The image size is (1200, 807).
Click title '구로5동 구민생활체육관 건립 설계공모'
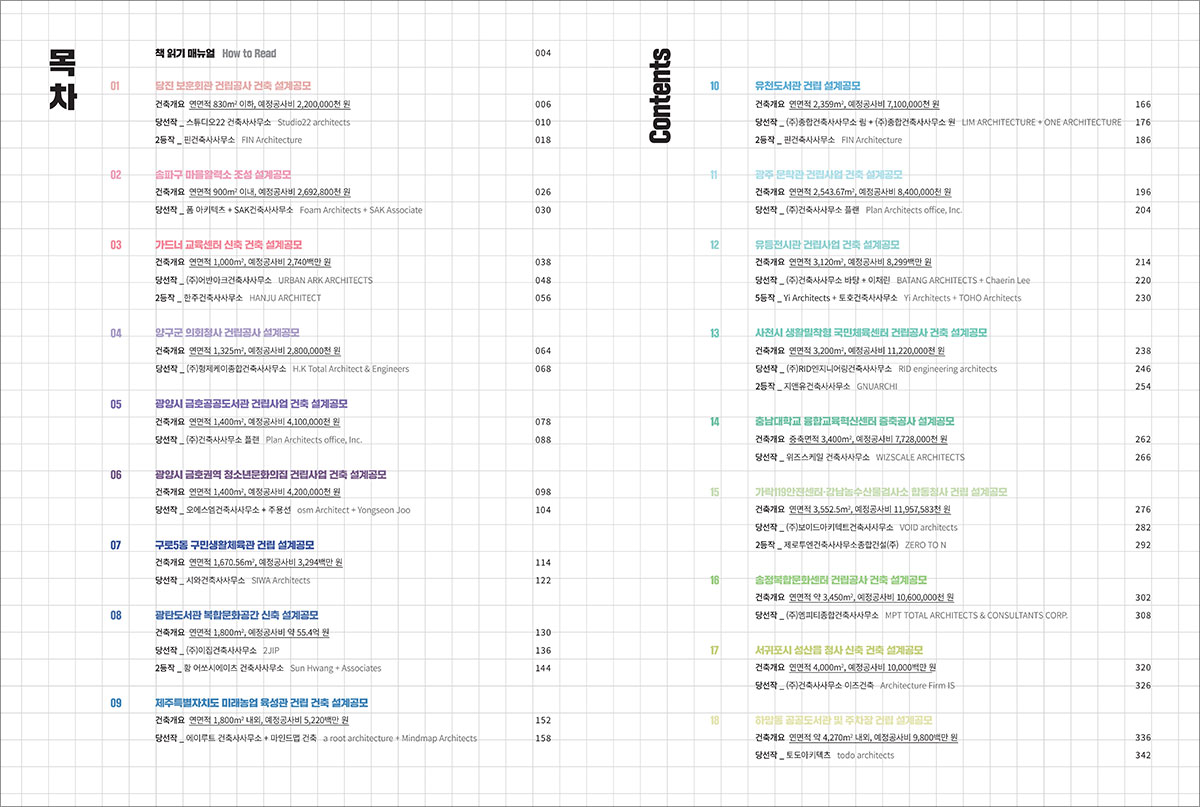pyautogui.click(x=235, y=545)
